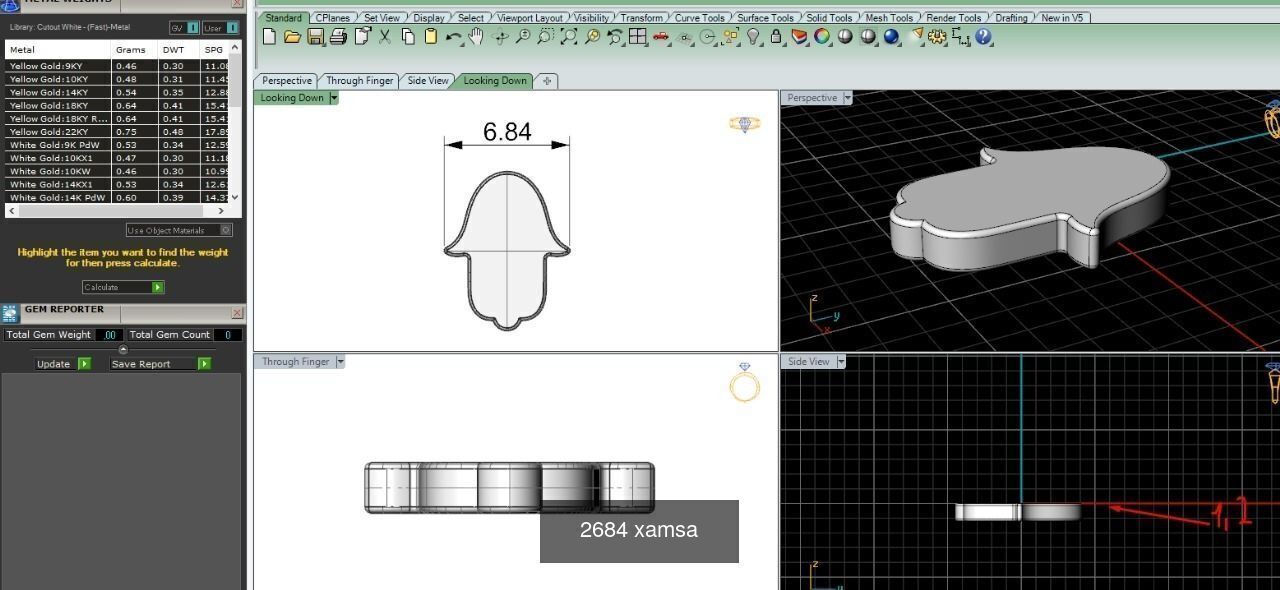Click the Dimension tool icon
The width and height of the screenshot is (1280, 590).
click(960, 37)
